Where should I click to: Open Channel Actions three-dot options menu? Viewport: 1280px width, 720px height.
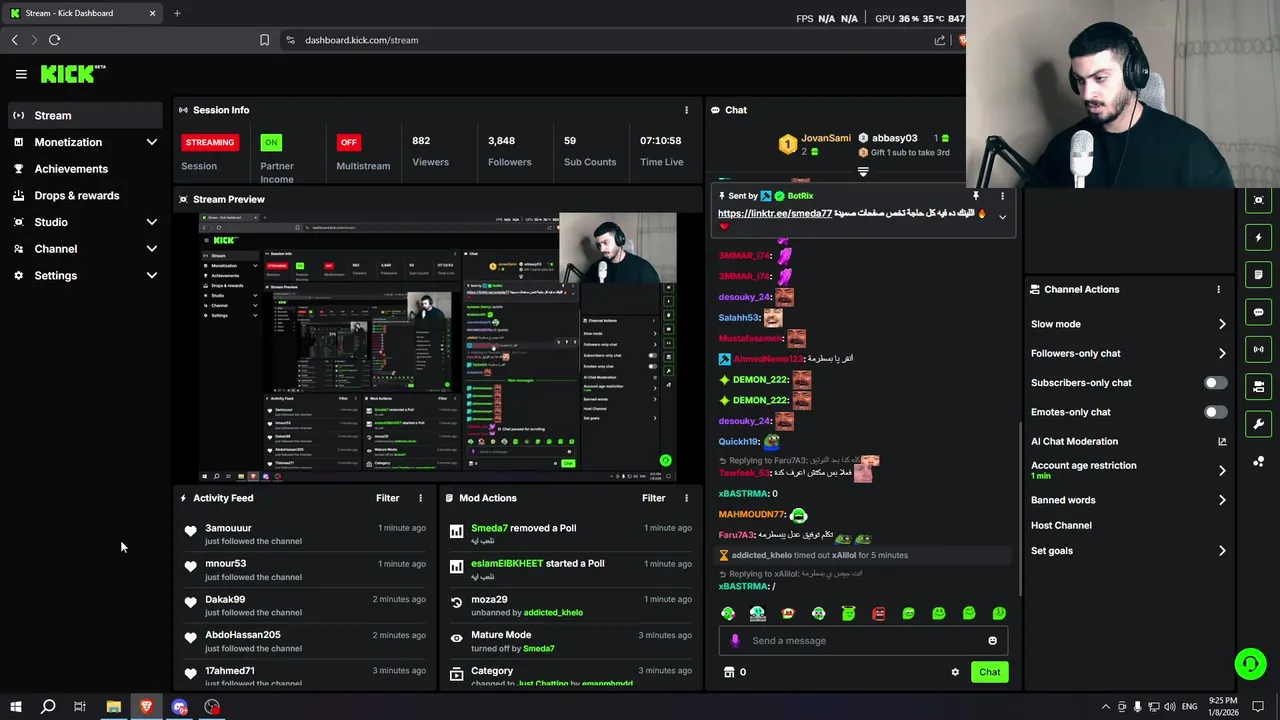(1218, 289)
